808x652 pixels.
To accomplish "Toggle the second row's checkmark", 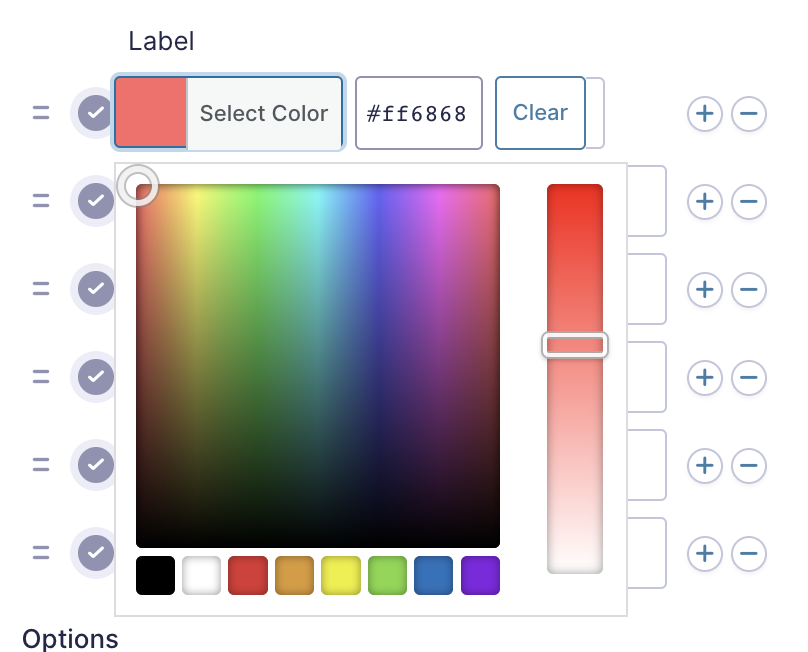I will click(95, 201).
